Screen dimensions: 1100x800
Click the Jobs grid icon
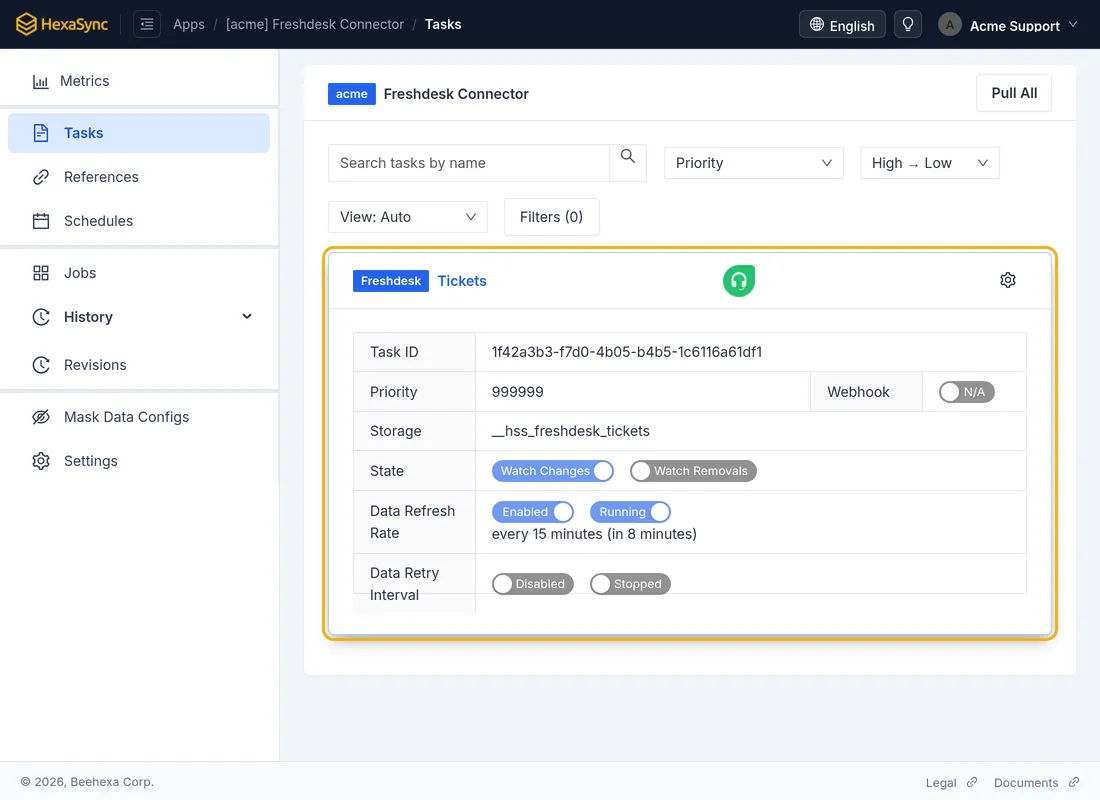41,273
